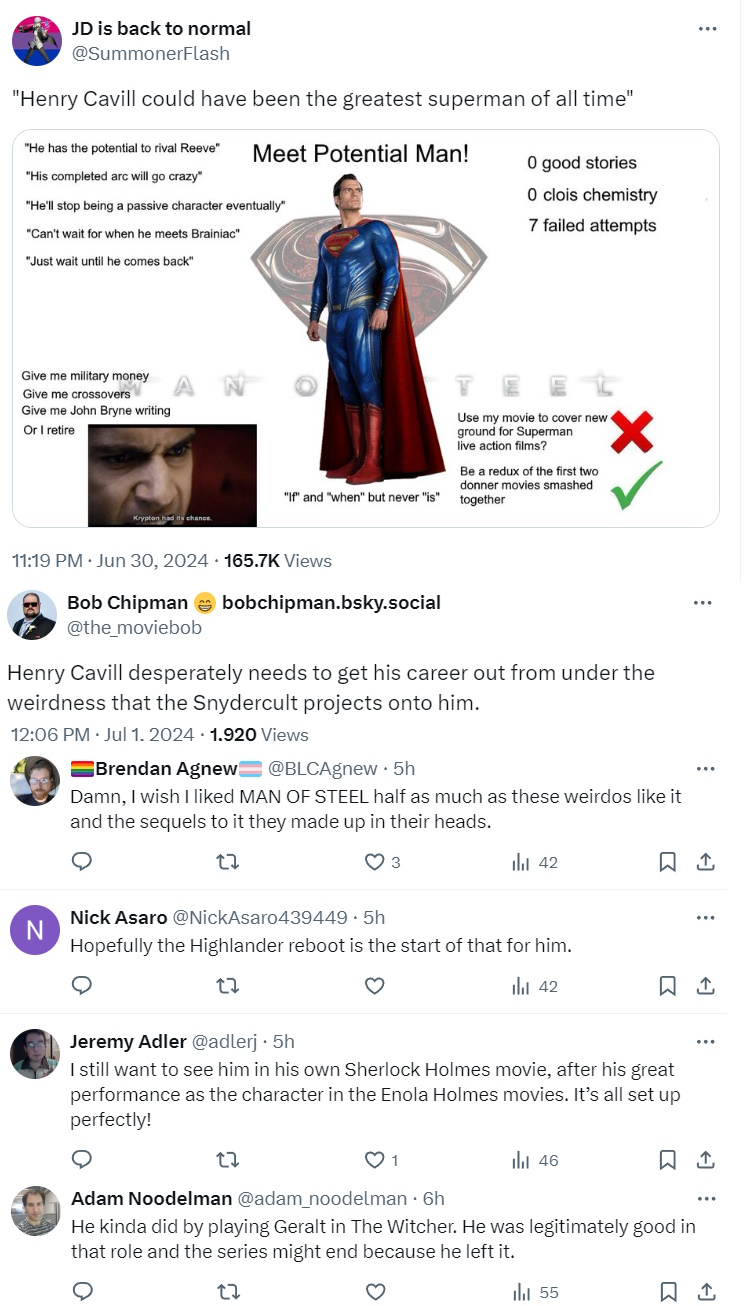Image resolution: width=749 pixels, height=1306 pixels.
Task: Open more options on JD's tweet
Action: click(708, 29)
